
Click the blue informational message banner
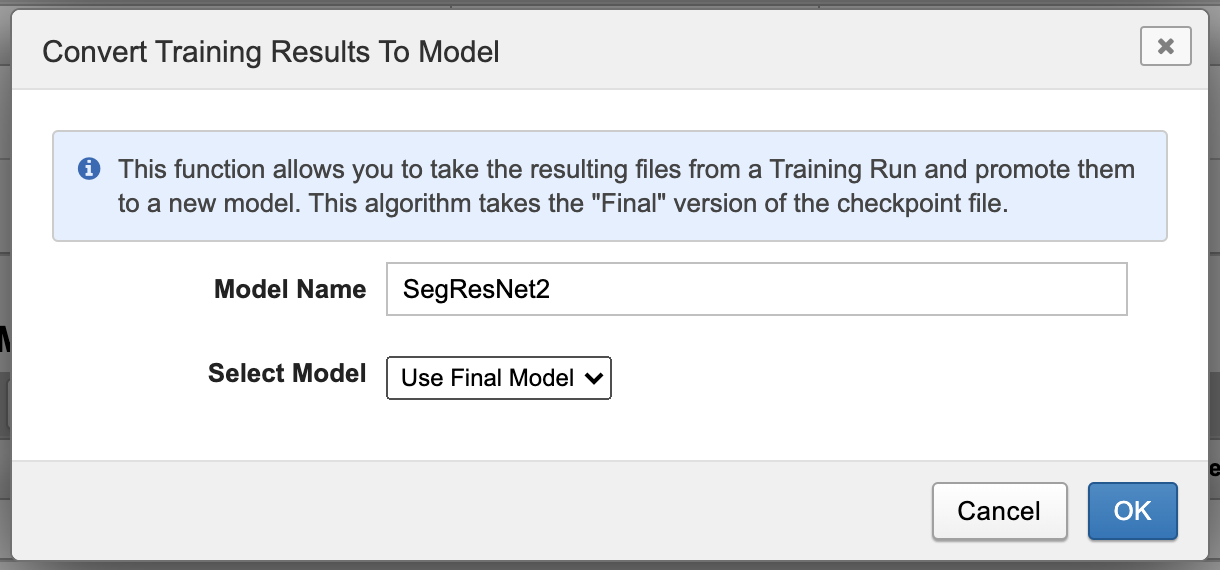pyautogui.click(x=609, y=186)
